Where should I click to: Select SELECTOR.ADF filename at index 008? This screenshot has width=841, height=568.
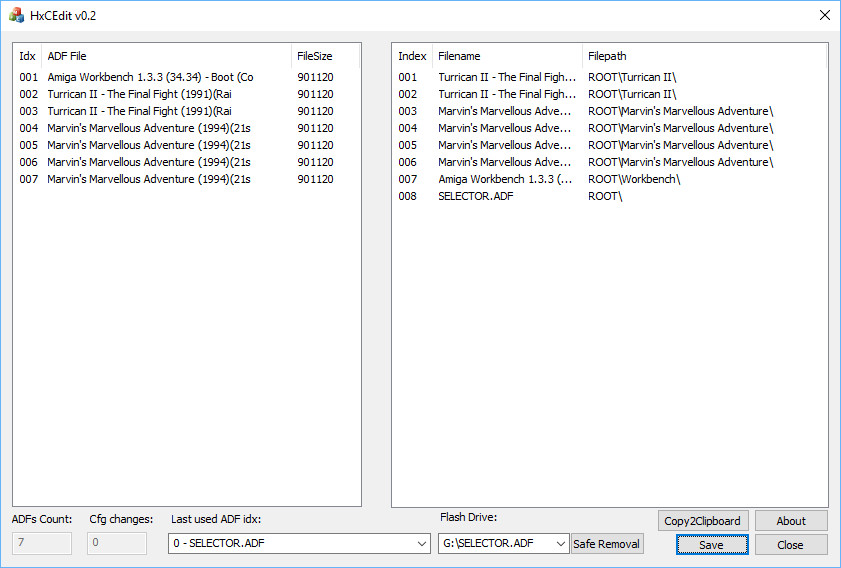click(x=476, y=196)
